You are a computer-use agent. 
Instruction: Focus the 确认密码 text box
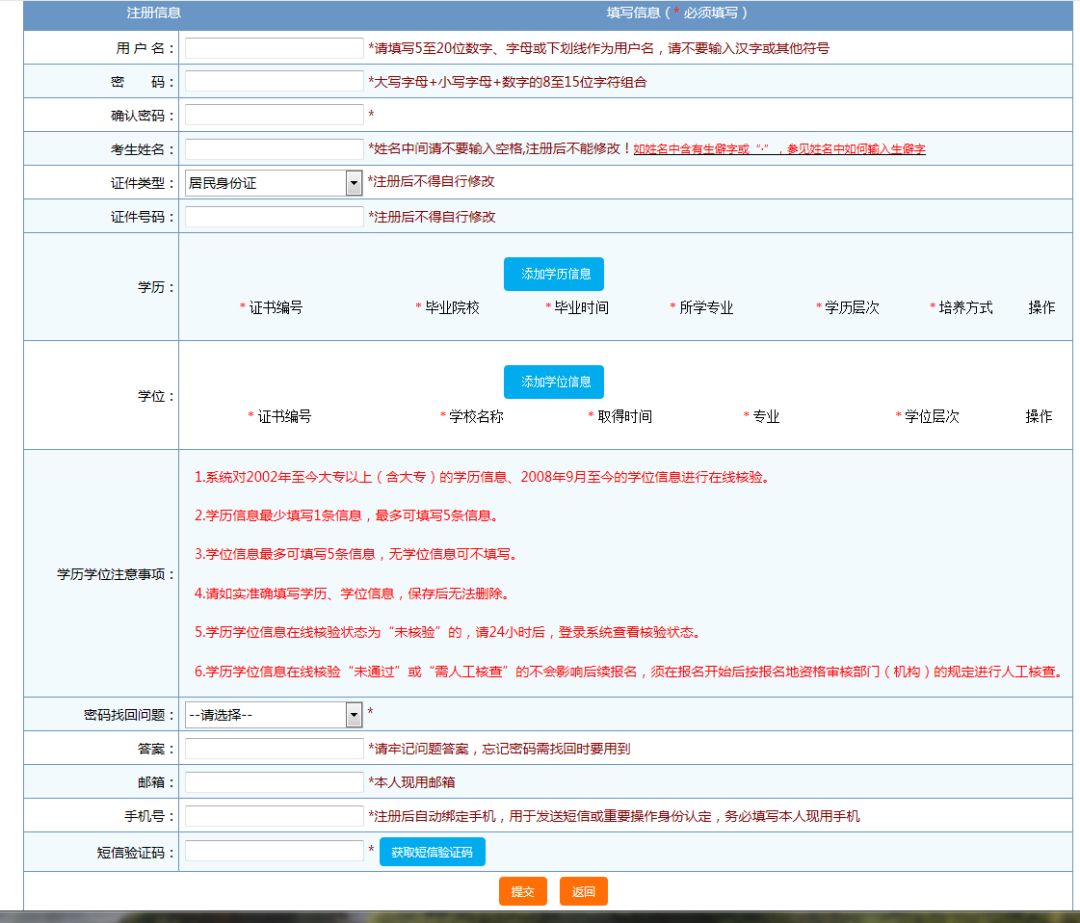(274, 114)
